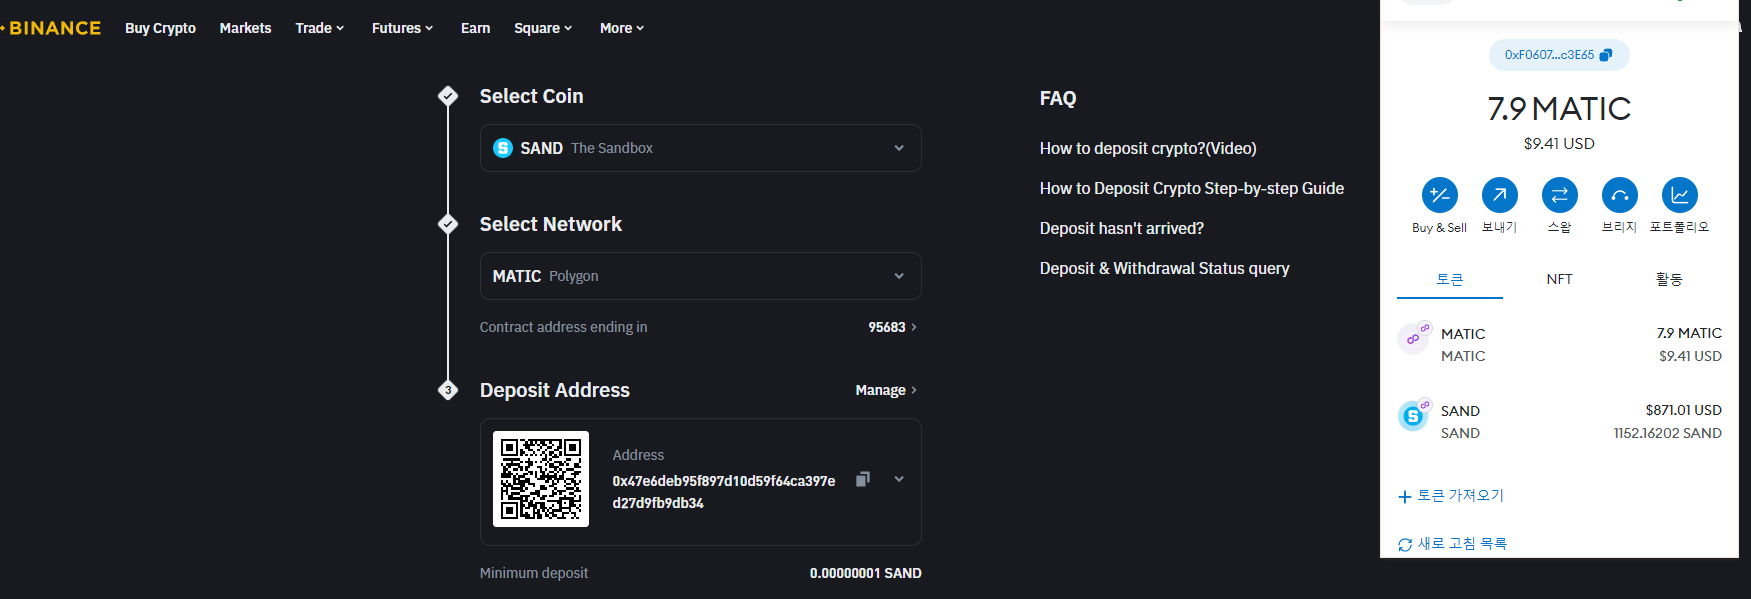Screen dimensions: 1751x599
Task: Open Deposit hasn't arrived? FAQ
Action: click(x=1122, y=228)
